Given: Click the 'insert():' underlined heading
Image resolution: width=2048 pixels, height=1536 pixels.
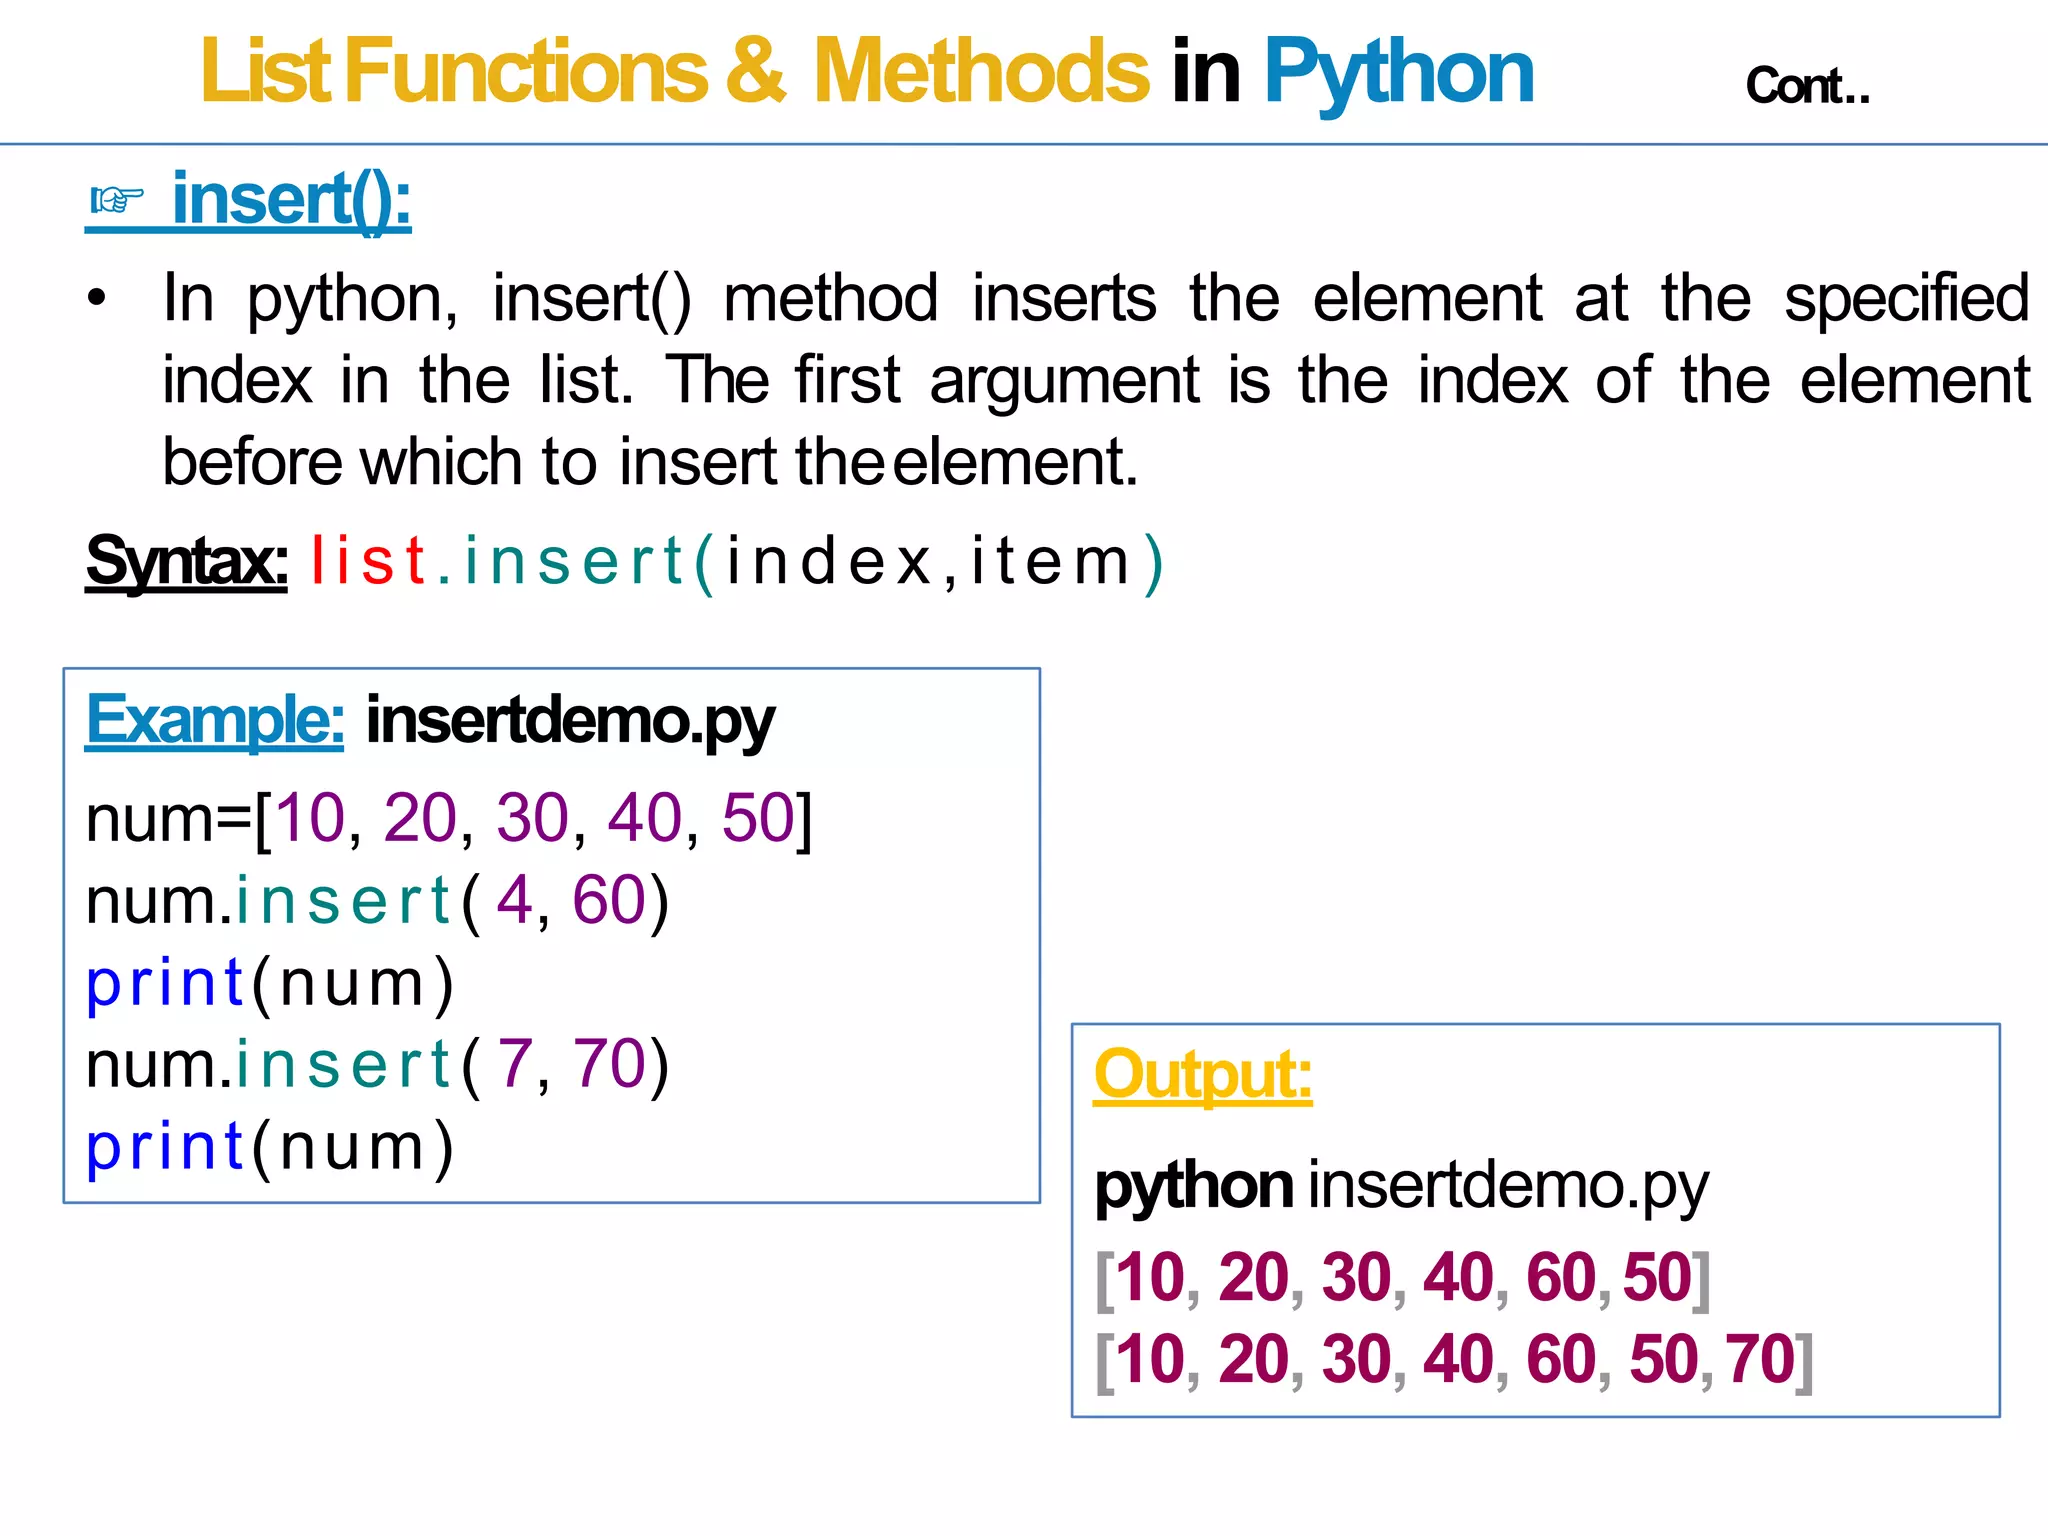Looking at the screenshot, I should pos(291,200).
